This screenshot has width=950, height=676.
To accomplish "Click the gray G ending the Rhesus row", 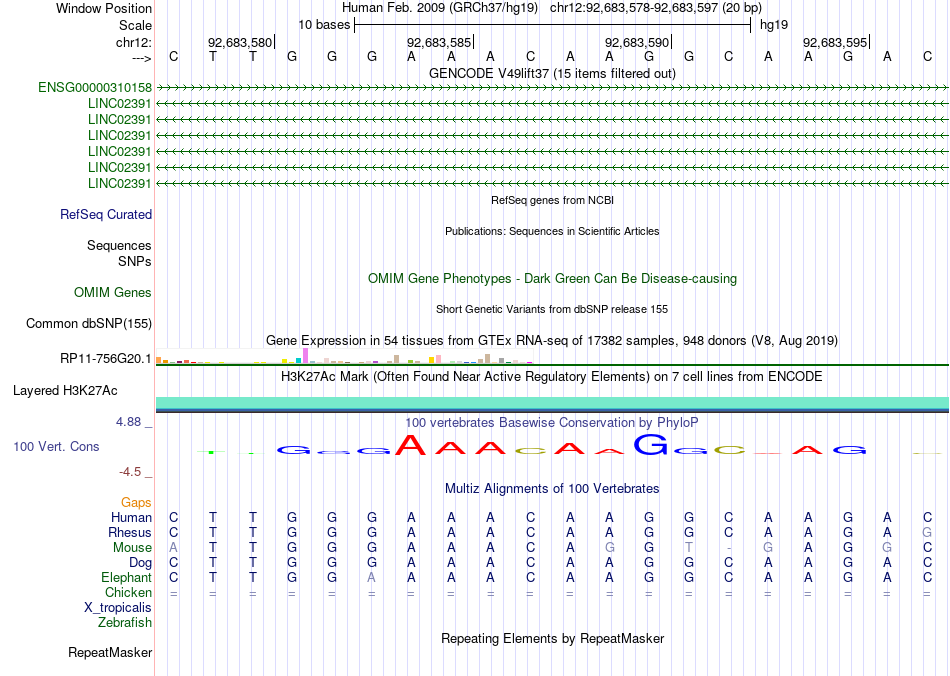I will coord(927,532).
